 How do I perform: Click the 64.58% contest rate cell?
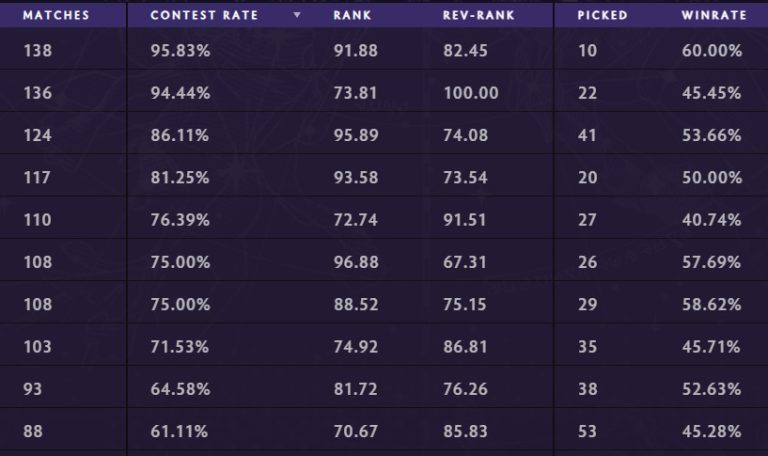(180, 390)
